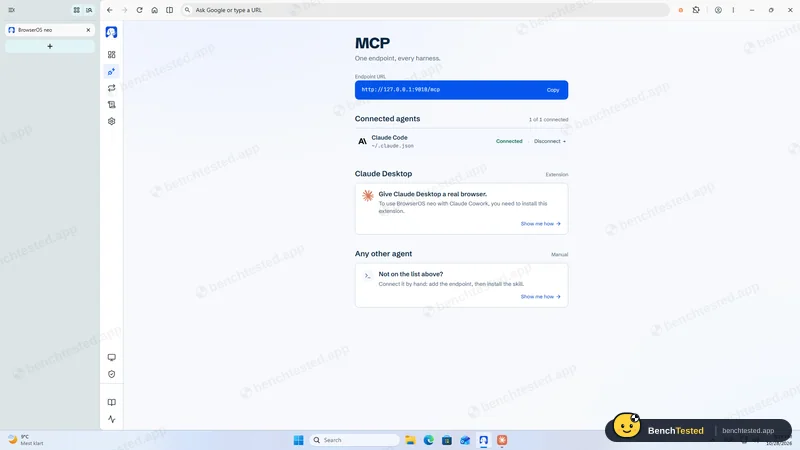
Task: Close the BrowserOS neo tab
Action: point(88,30)
